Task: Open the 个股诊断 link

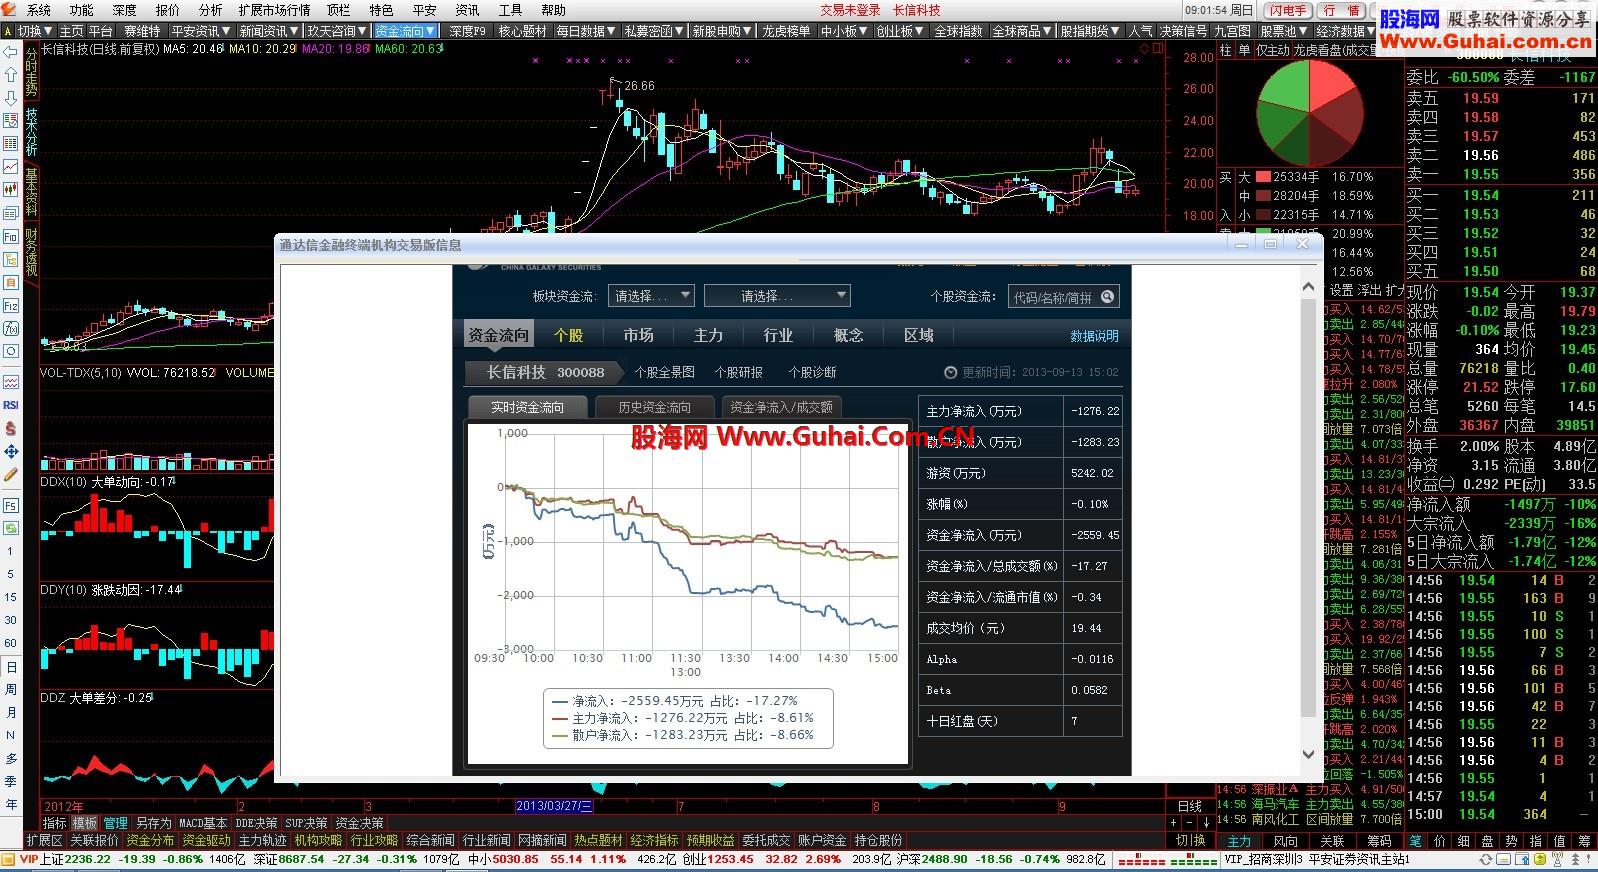Action: tap(812, 372)
